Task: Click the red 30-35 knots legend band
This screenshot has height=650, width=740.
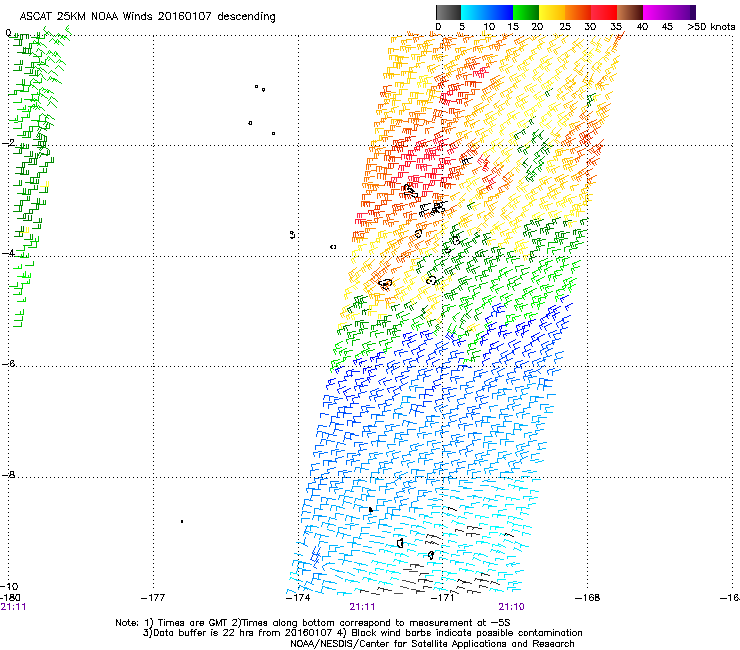Action: point(604,12)
